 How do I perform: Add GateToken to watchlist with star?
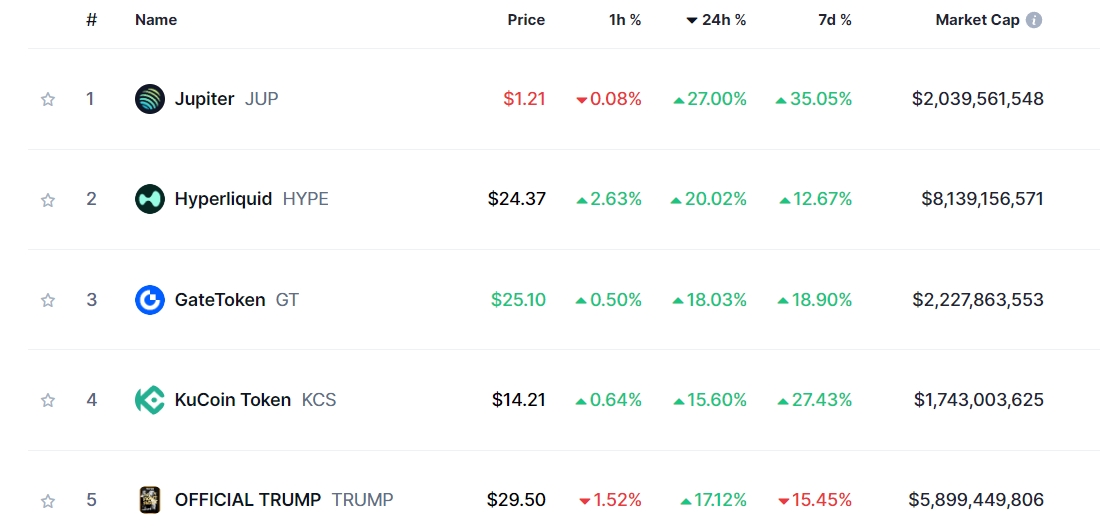[x=48, y=300]
